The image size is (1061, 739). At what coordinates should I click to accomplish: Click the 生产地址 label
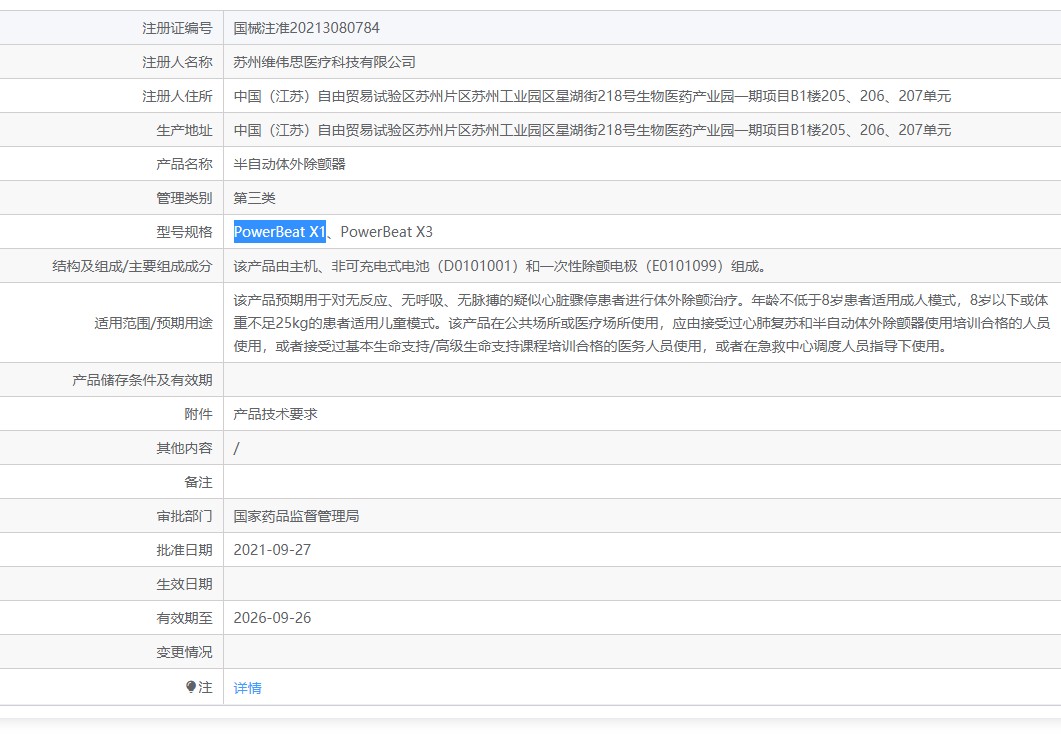[184, 130]
